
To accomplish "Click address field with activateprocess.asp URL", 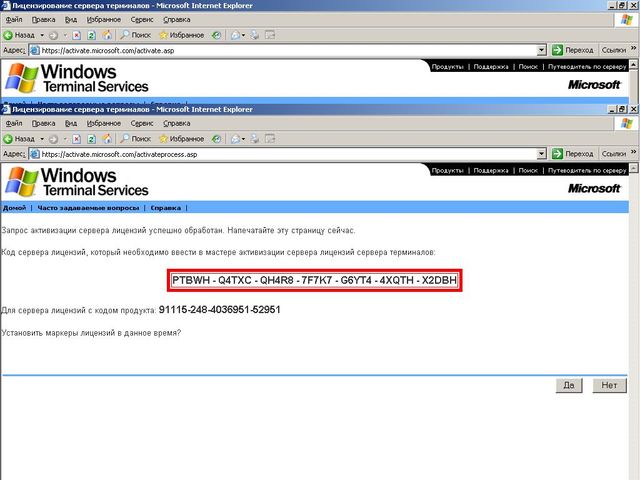I will (x=289, y=154).
